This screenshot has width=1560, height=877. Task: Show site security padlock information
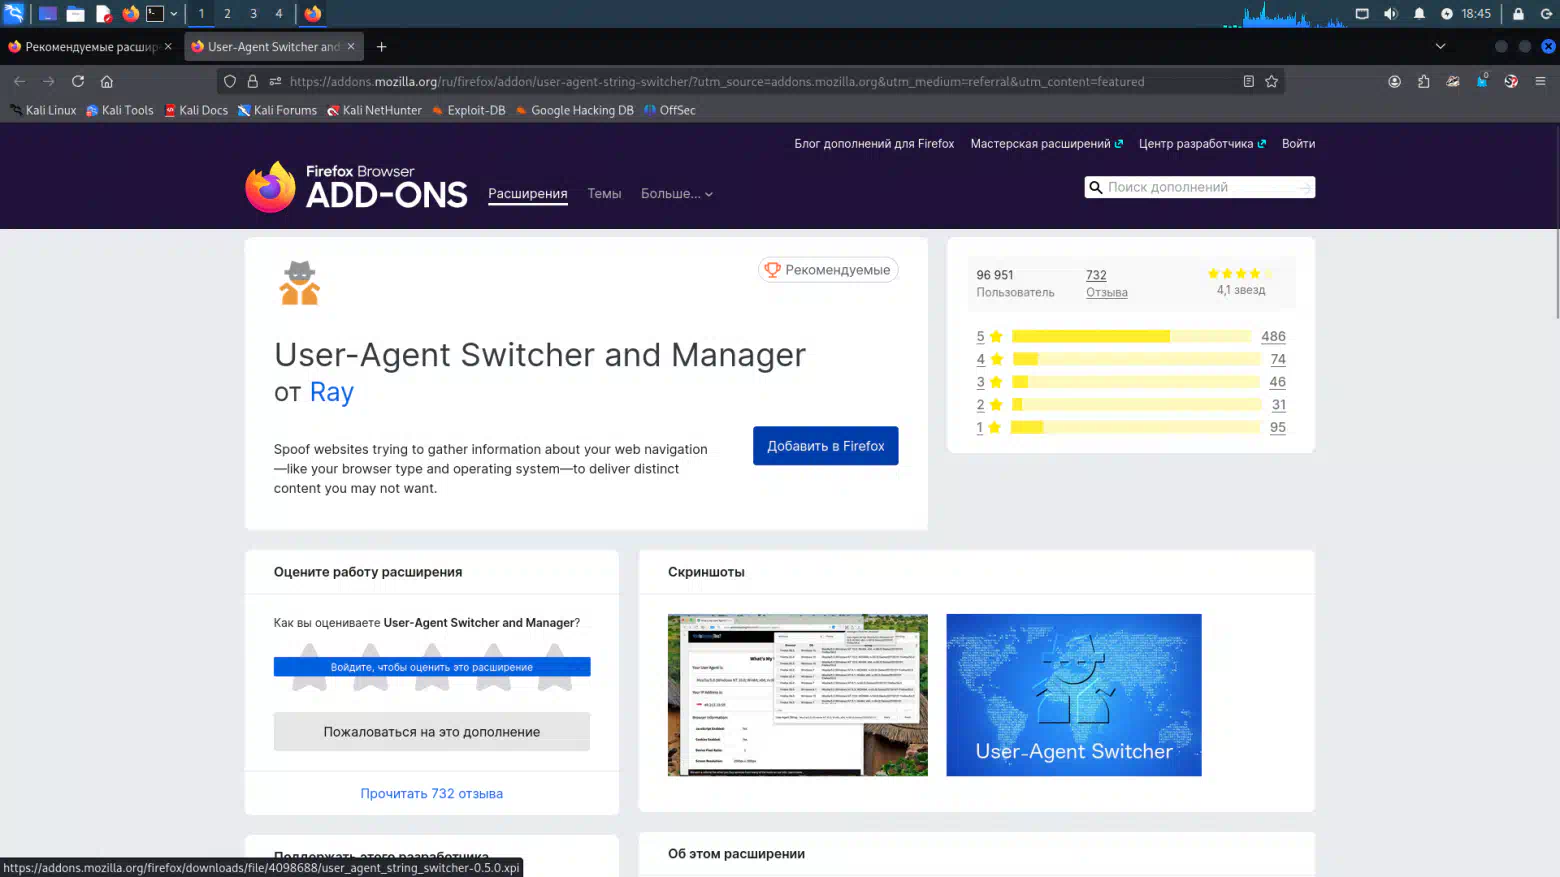253,82
